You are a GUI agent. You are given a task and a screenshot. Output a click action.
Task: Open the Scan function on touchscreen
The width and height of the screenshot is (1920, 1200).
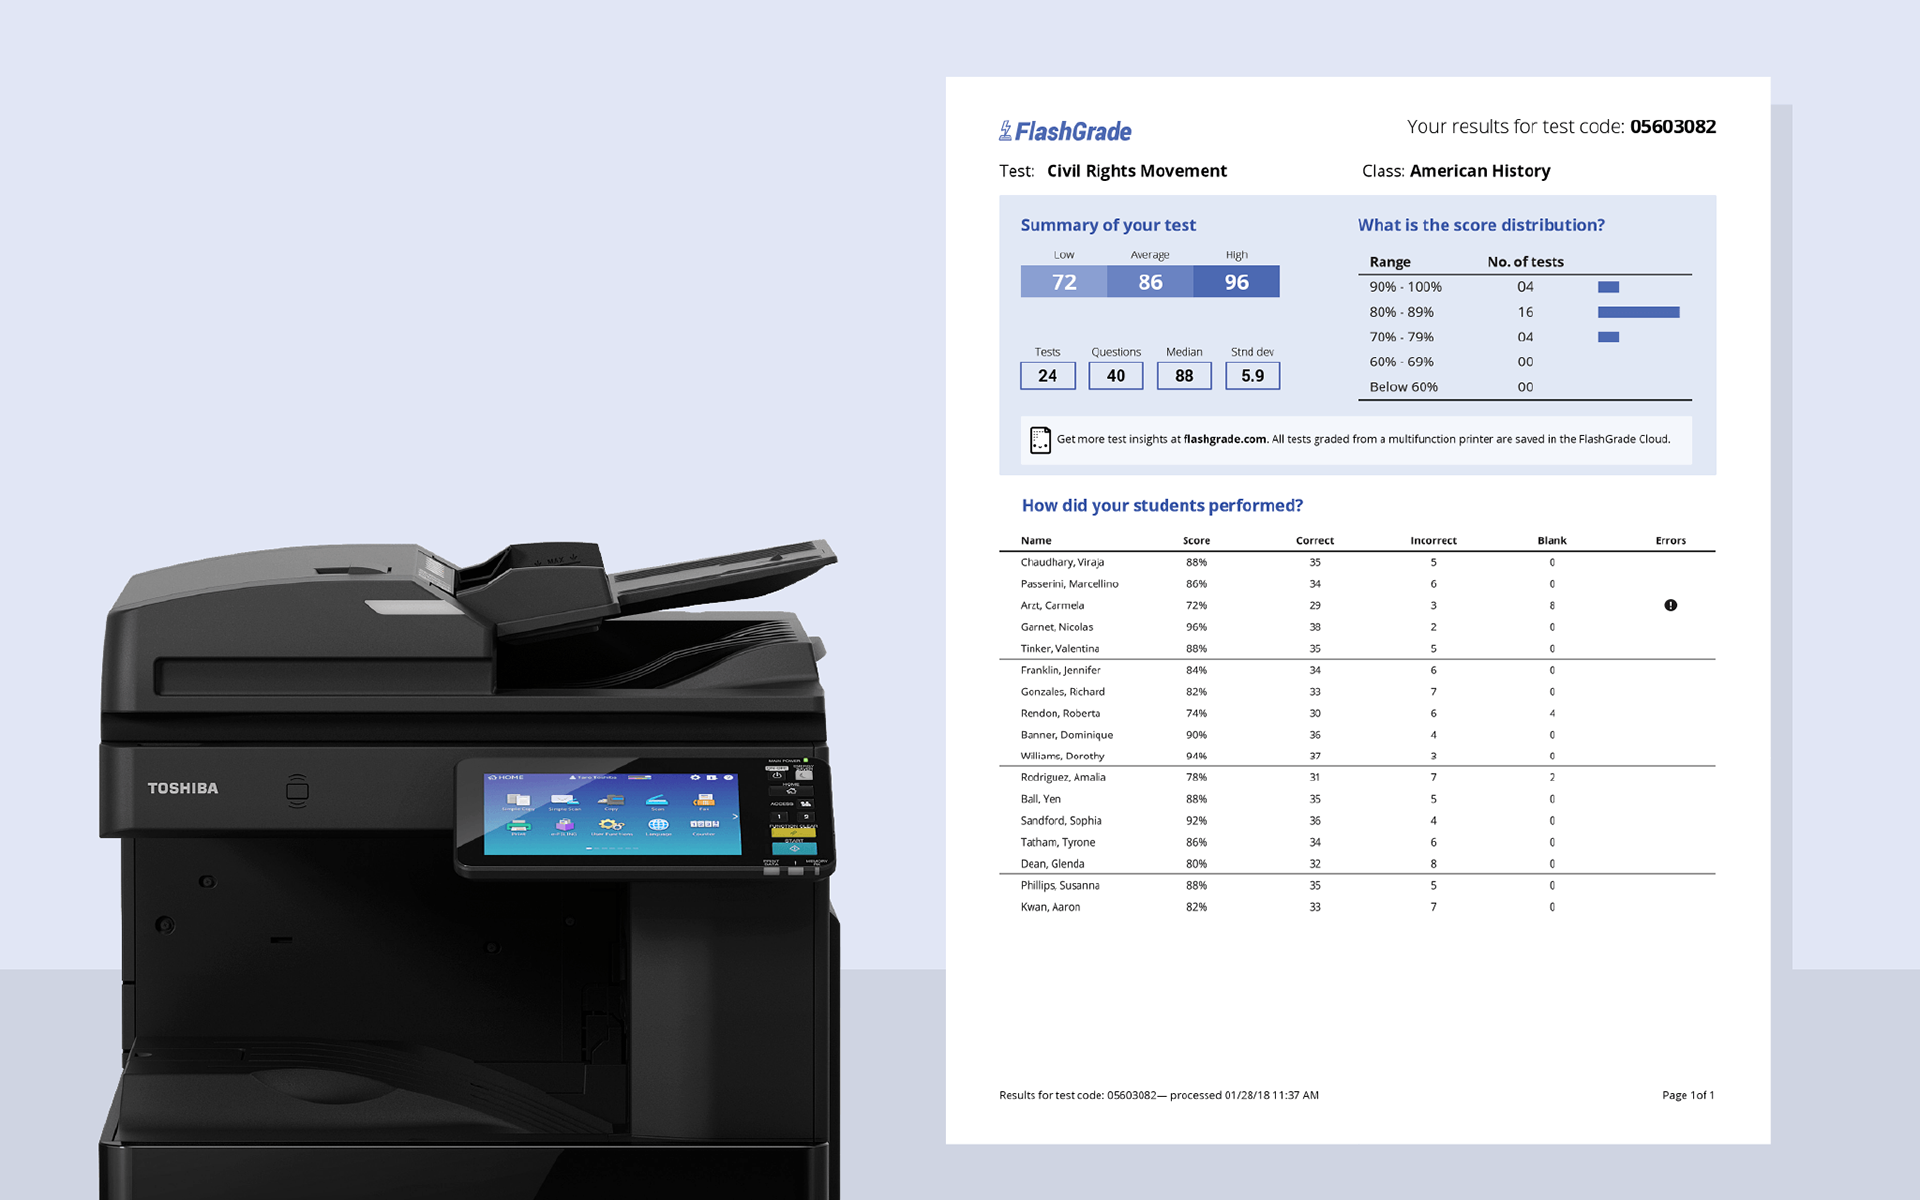[x=657, y=800]
